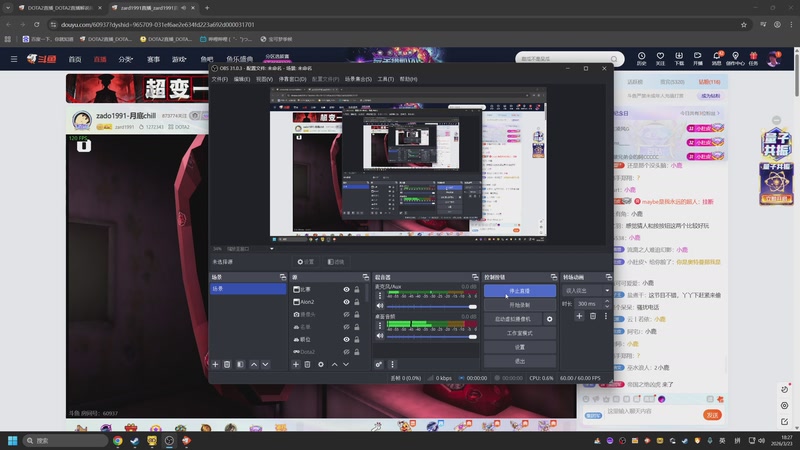Mute microphone/Aux speaker icon in mixer
800x450 pixels.
380,306
